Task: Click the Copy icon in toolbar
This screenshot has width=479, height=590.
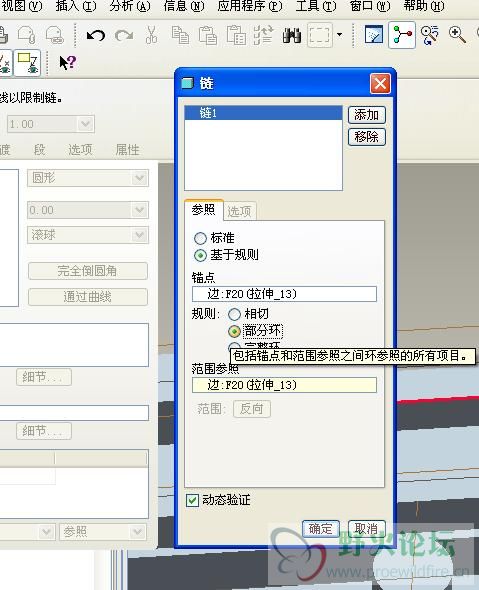Action: click(x=180, y=35)
